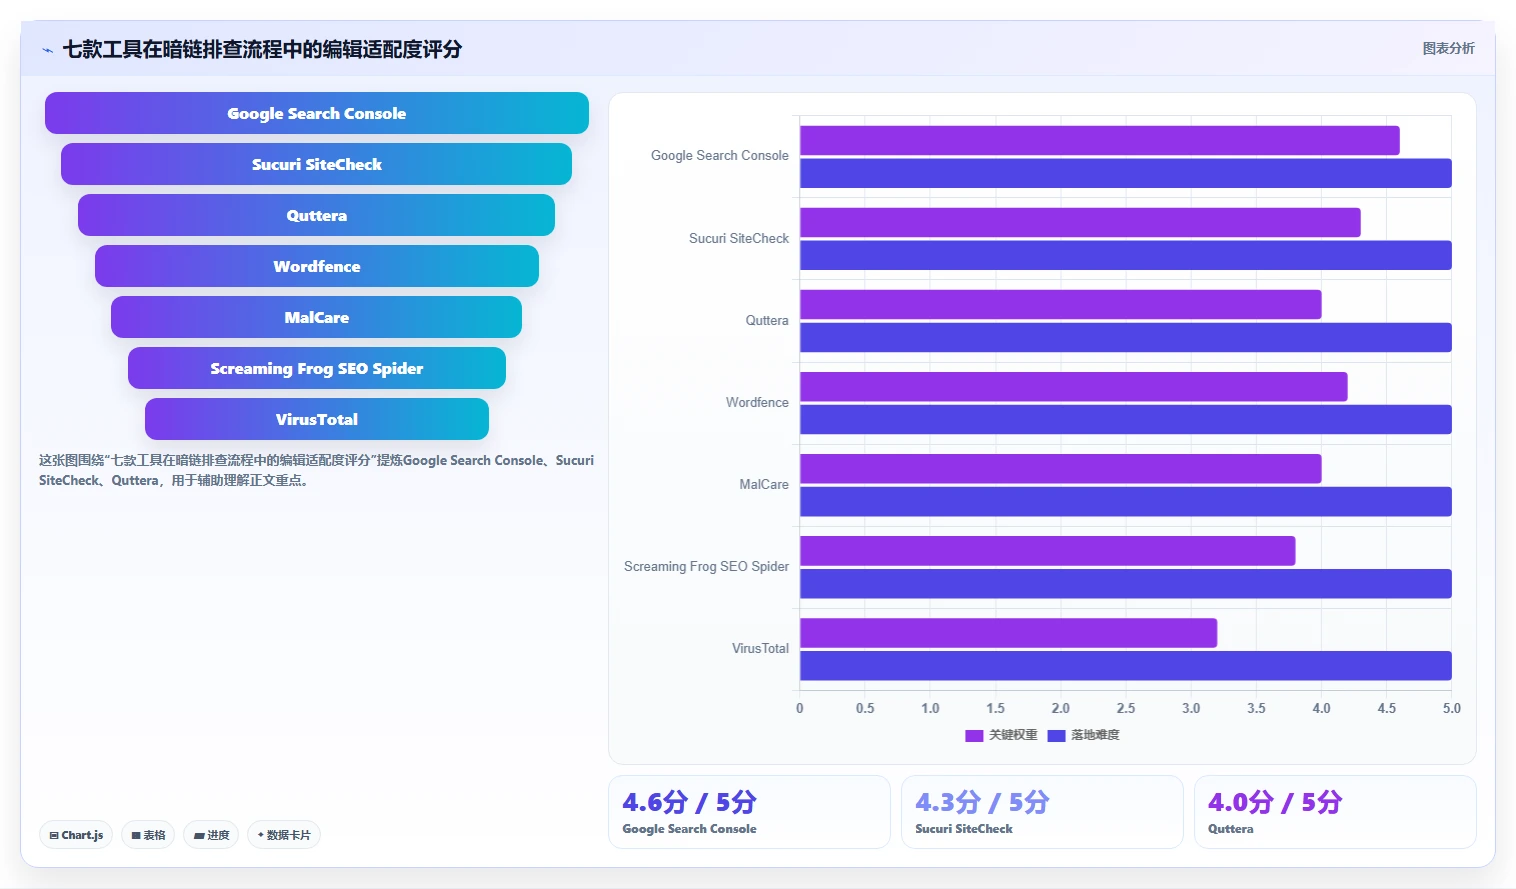1516x889 pixels.
Task: Click the purple bar for Google Search Console
Action: tap(1100, 141)
